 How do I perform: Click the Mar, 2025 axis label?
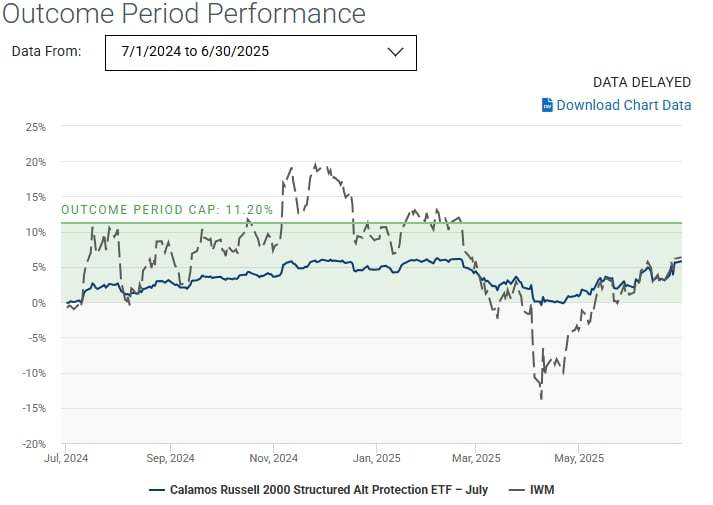click(474, 458)
